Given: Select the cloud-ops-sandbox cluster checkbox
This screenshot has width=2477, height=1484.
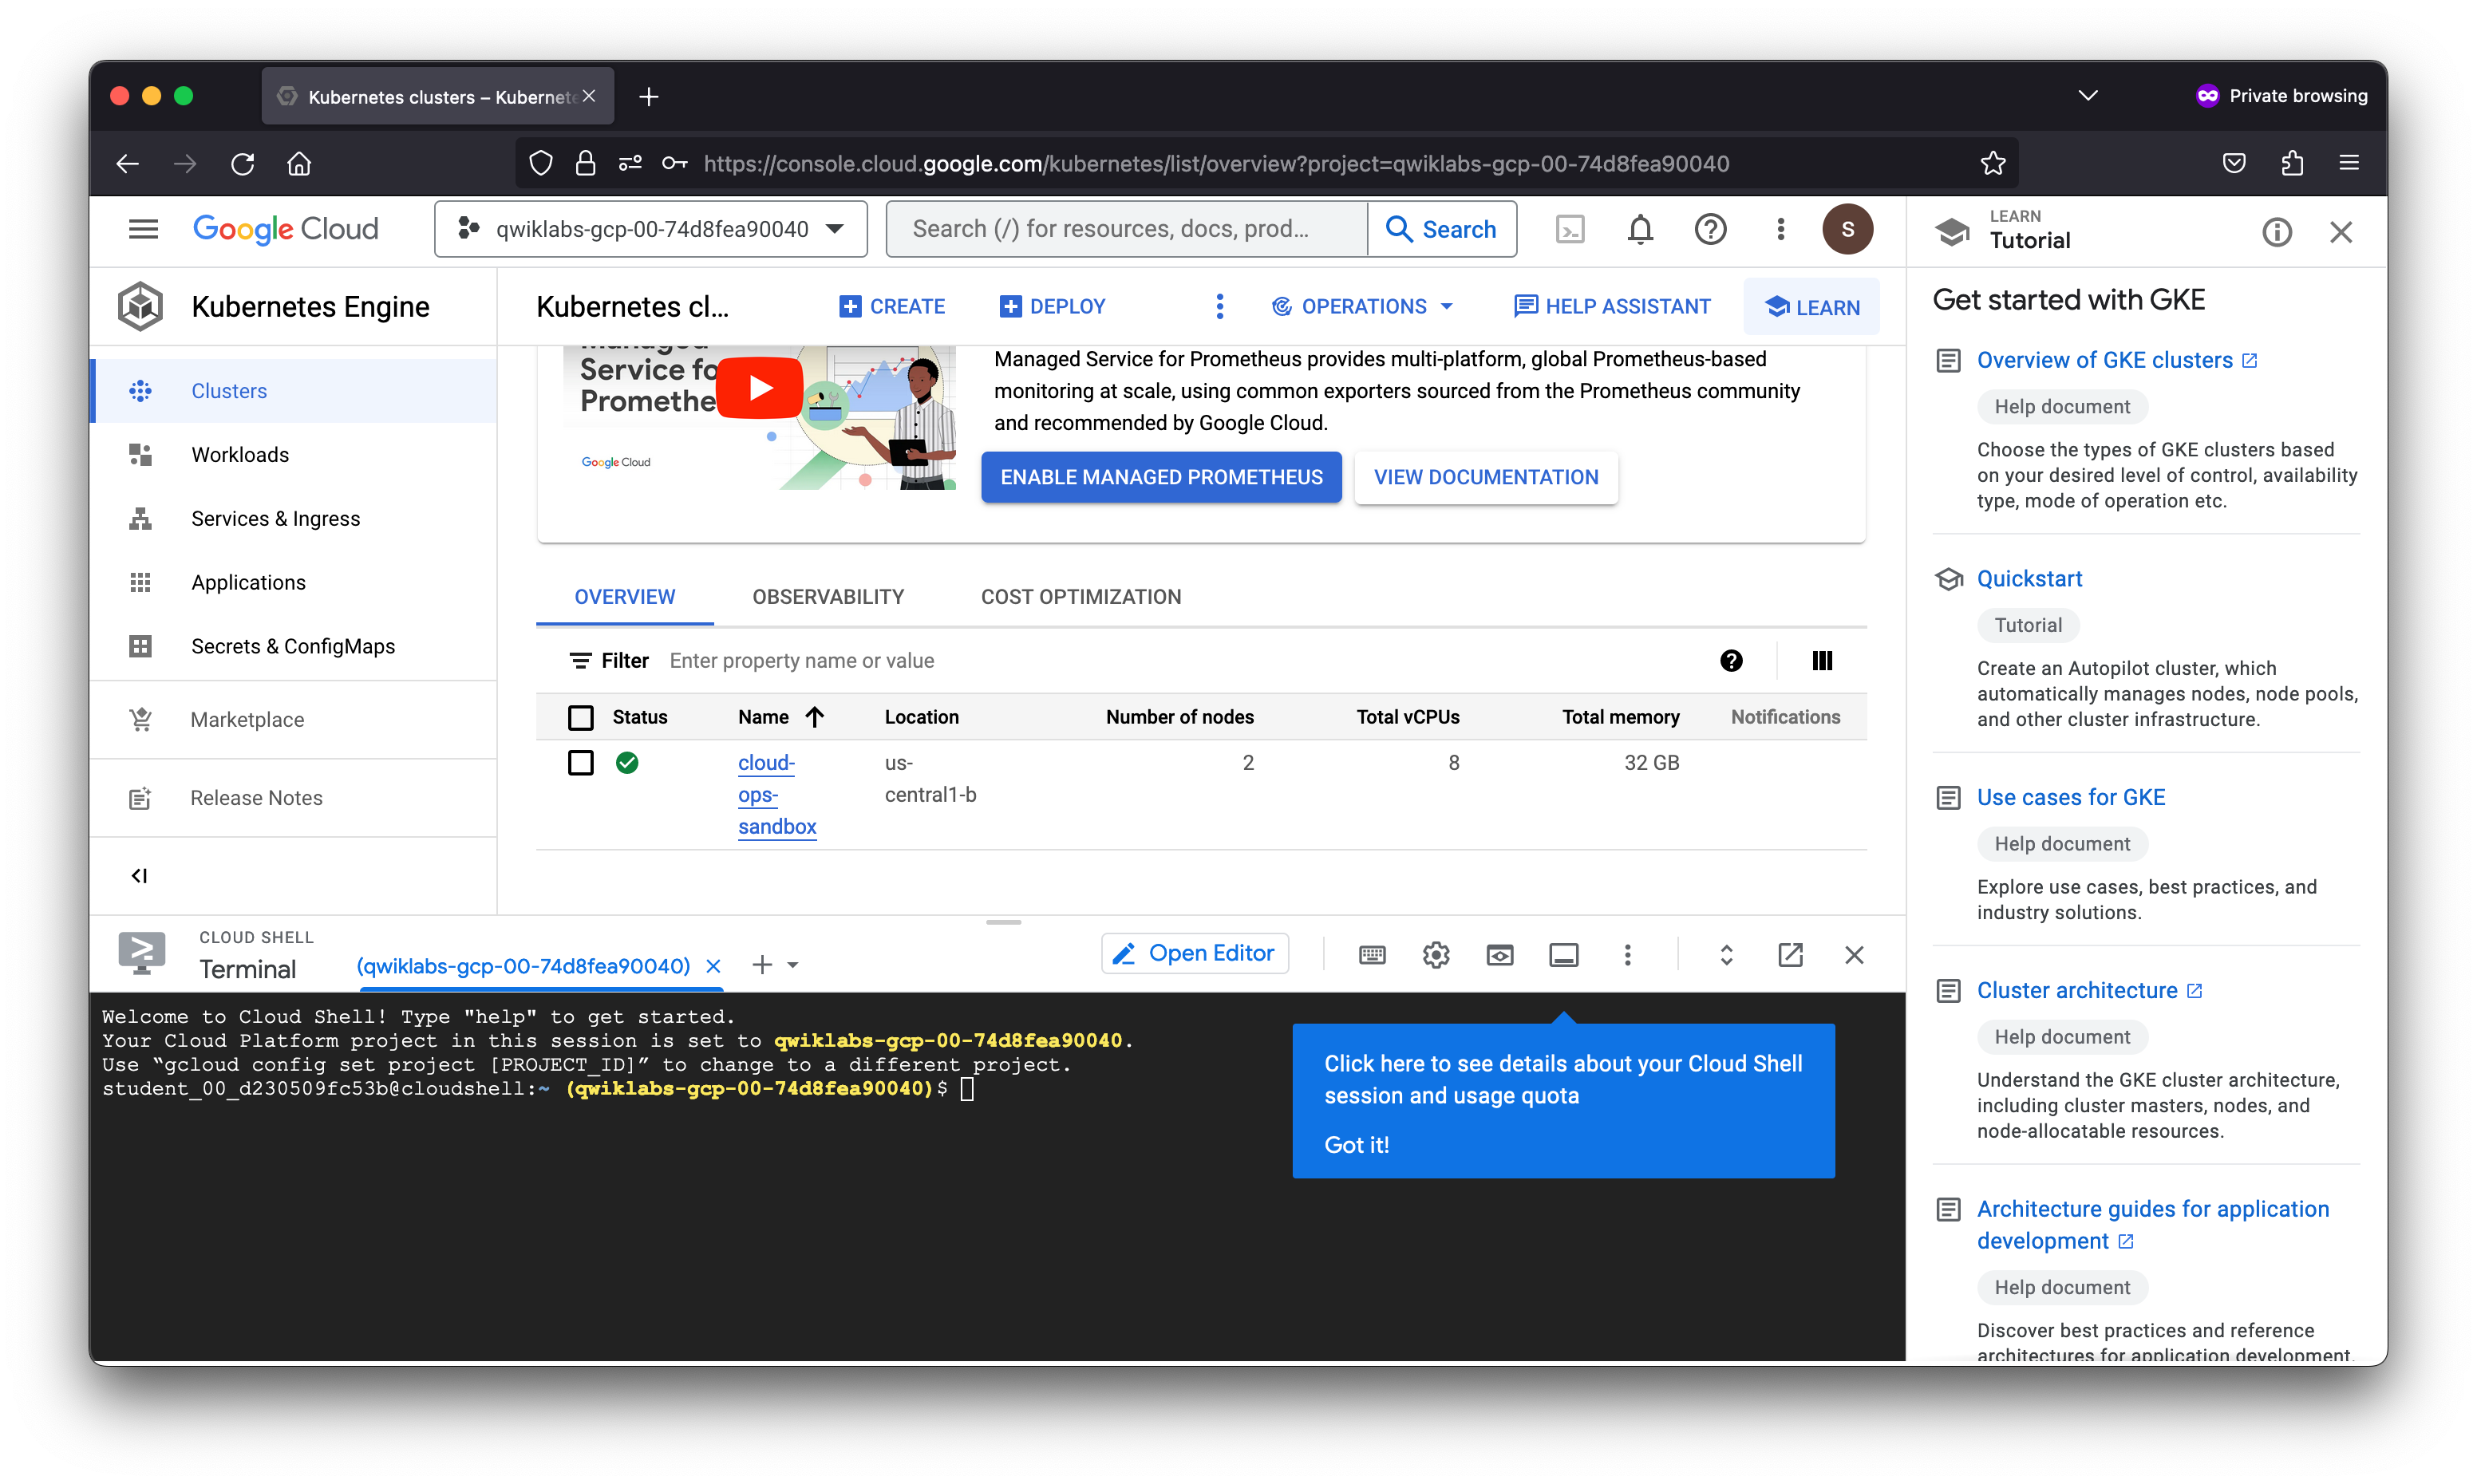Looking at the screenshot, I should [580, 763].
